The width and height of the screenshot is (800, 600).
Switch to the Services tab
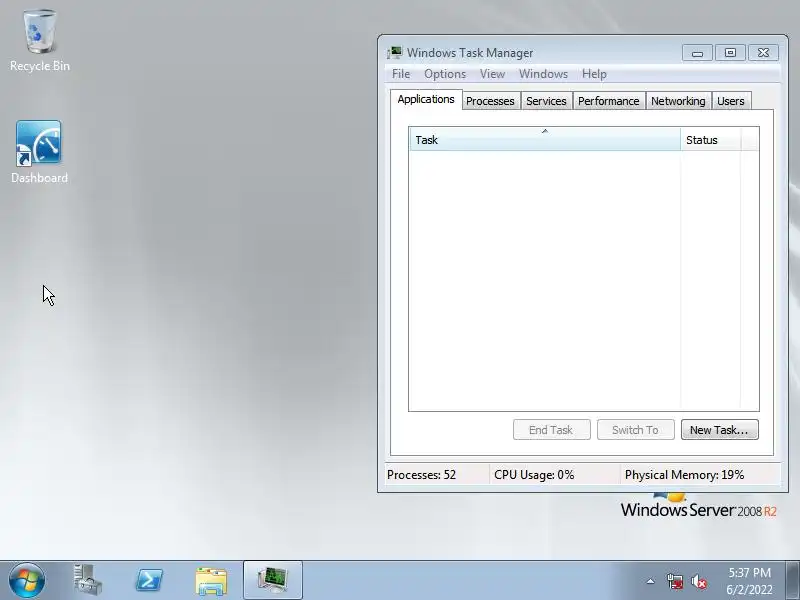pos(546,101)
